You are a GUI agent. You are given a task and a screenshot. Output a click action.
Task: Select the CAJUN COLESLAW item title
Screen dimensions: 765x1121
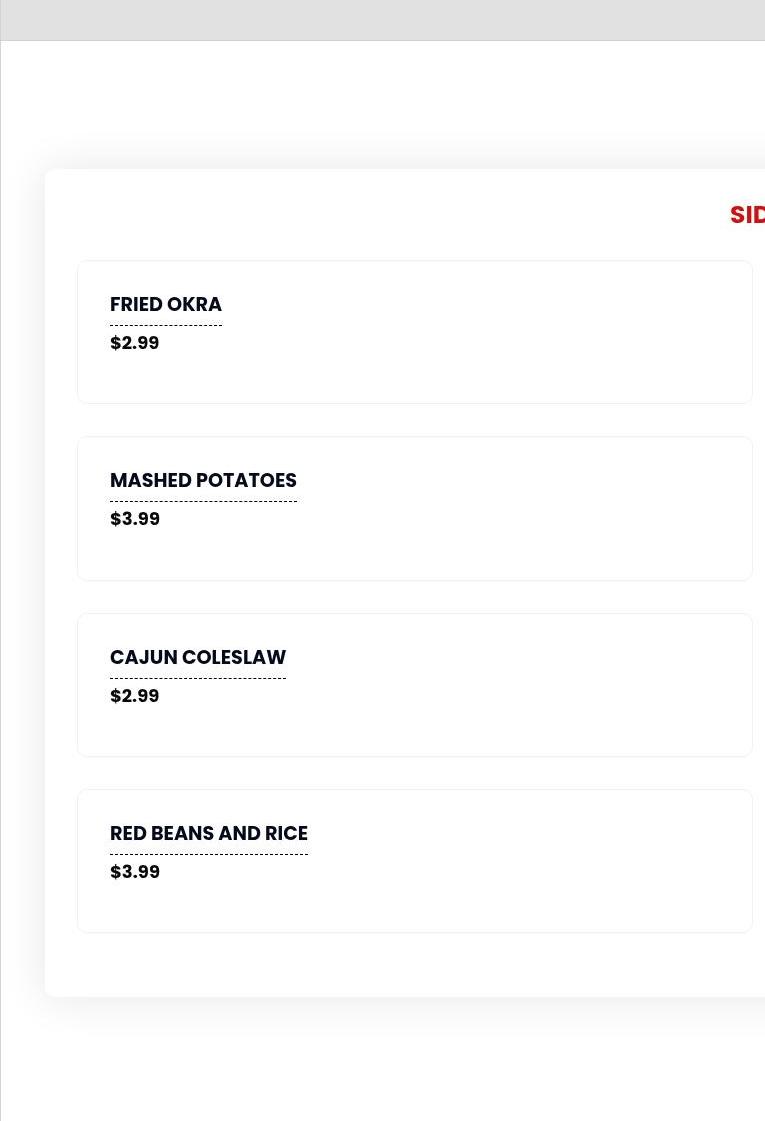[198, 657]
